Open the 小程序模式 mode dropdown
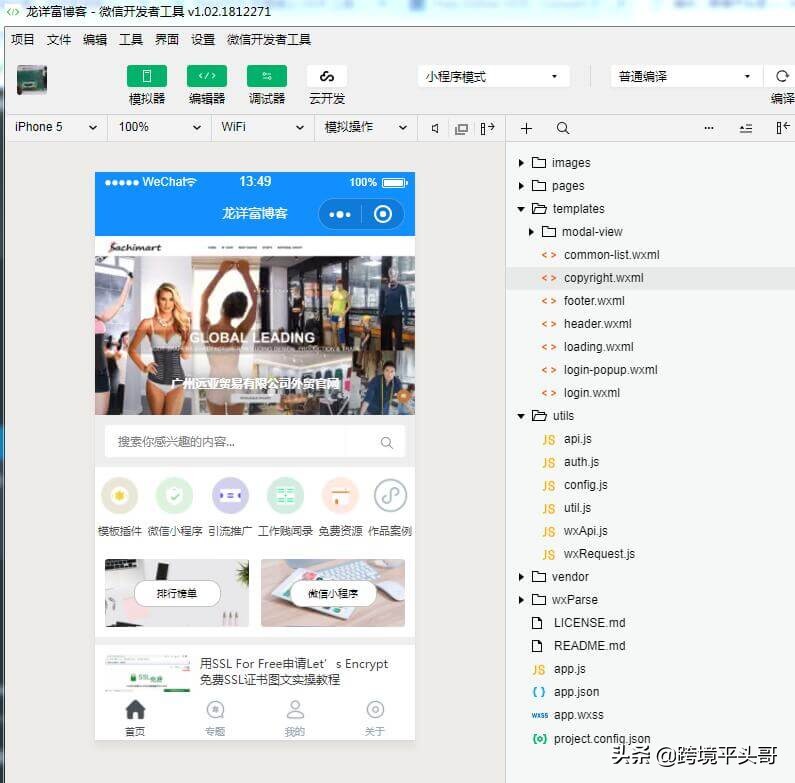Image resolution: width=795 pixels, height=783 pixels. tap(493, 77)
